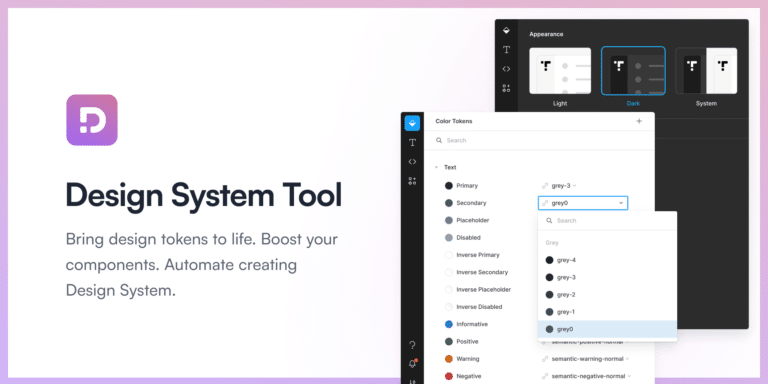Image resolution: width=768 pixels, height=384 pixels.
Task: Click the link icon inside the open grey0 combo box
Action: (x=545, y=203)
